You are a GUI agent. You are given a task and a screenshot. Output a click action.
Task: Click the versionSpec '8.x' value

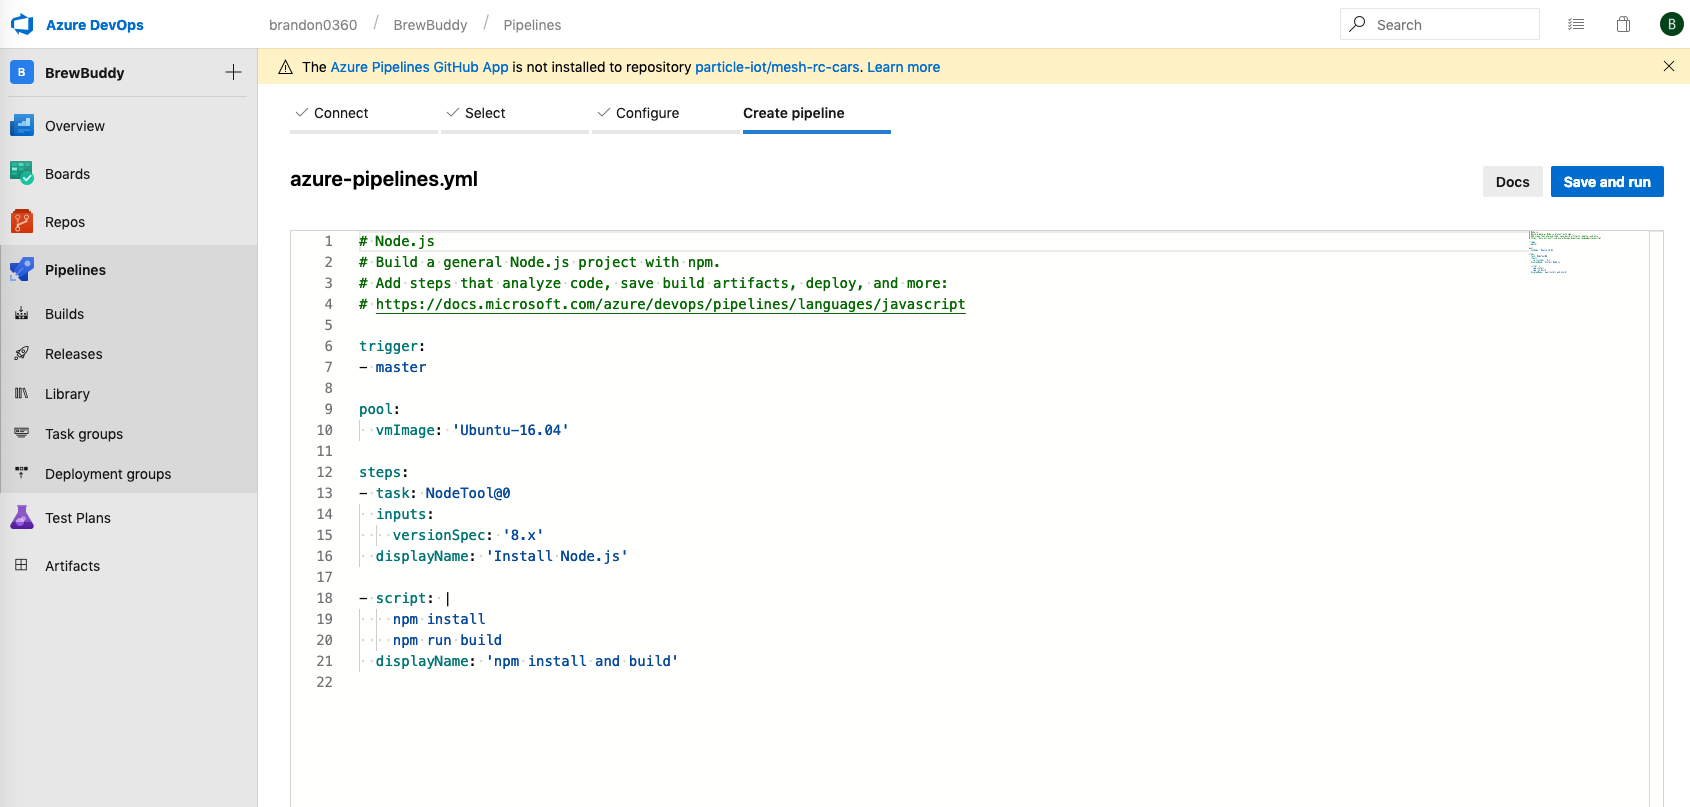(x=523, y=535)
